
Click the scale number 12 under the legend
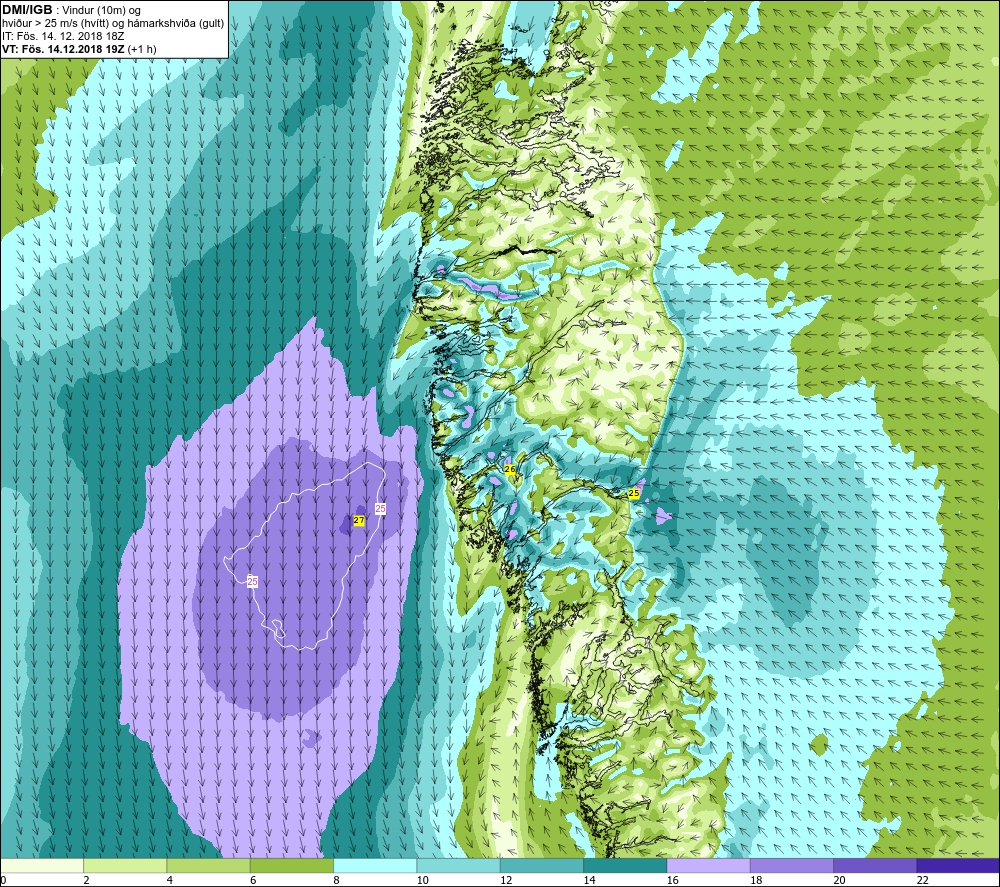point(506,880)
